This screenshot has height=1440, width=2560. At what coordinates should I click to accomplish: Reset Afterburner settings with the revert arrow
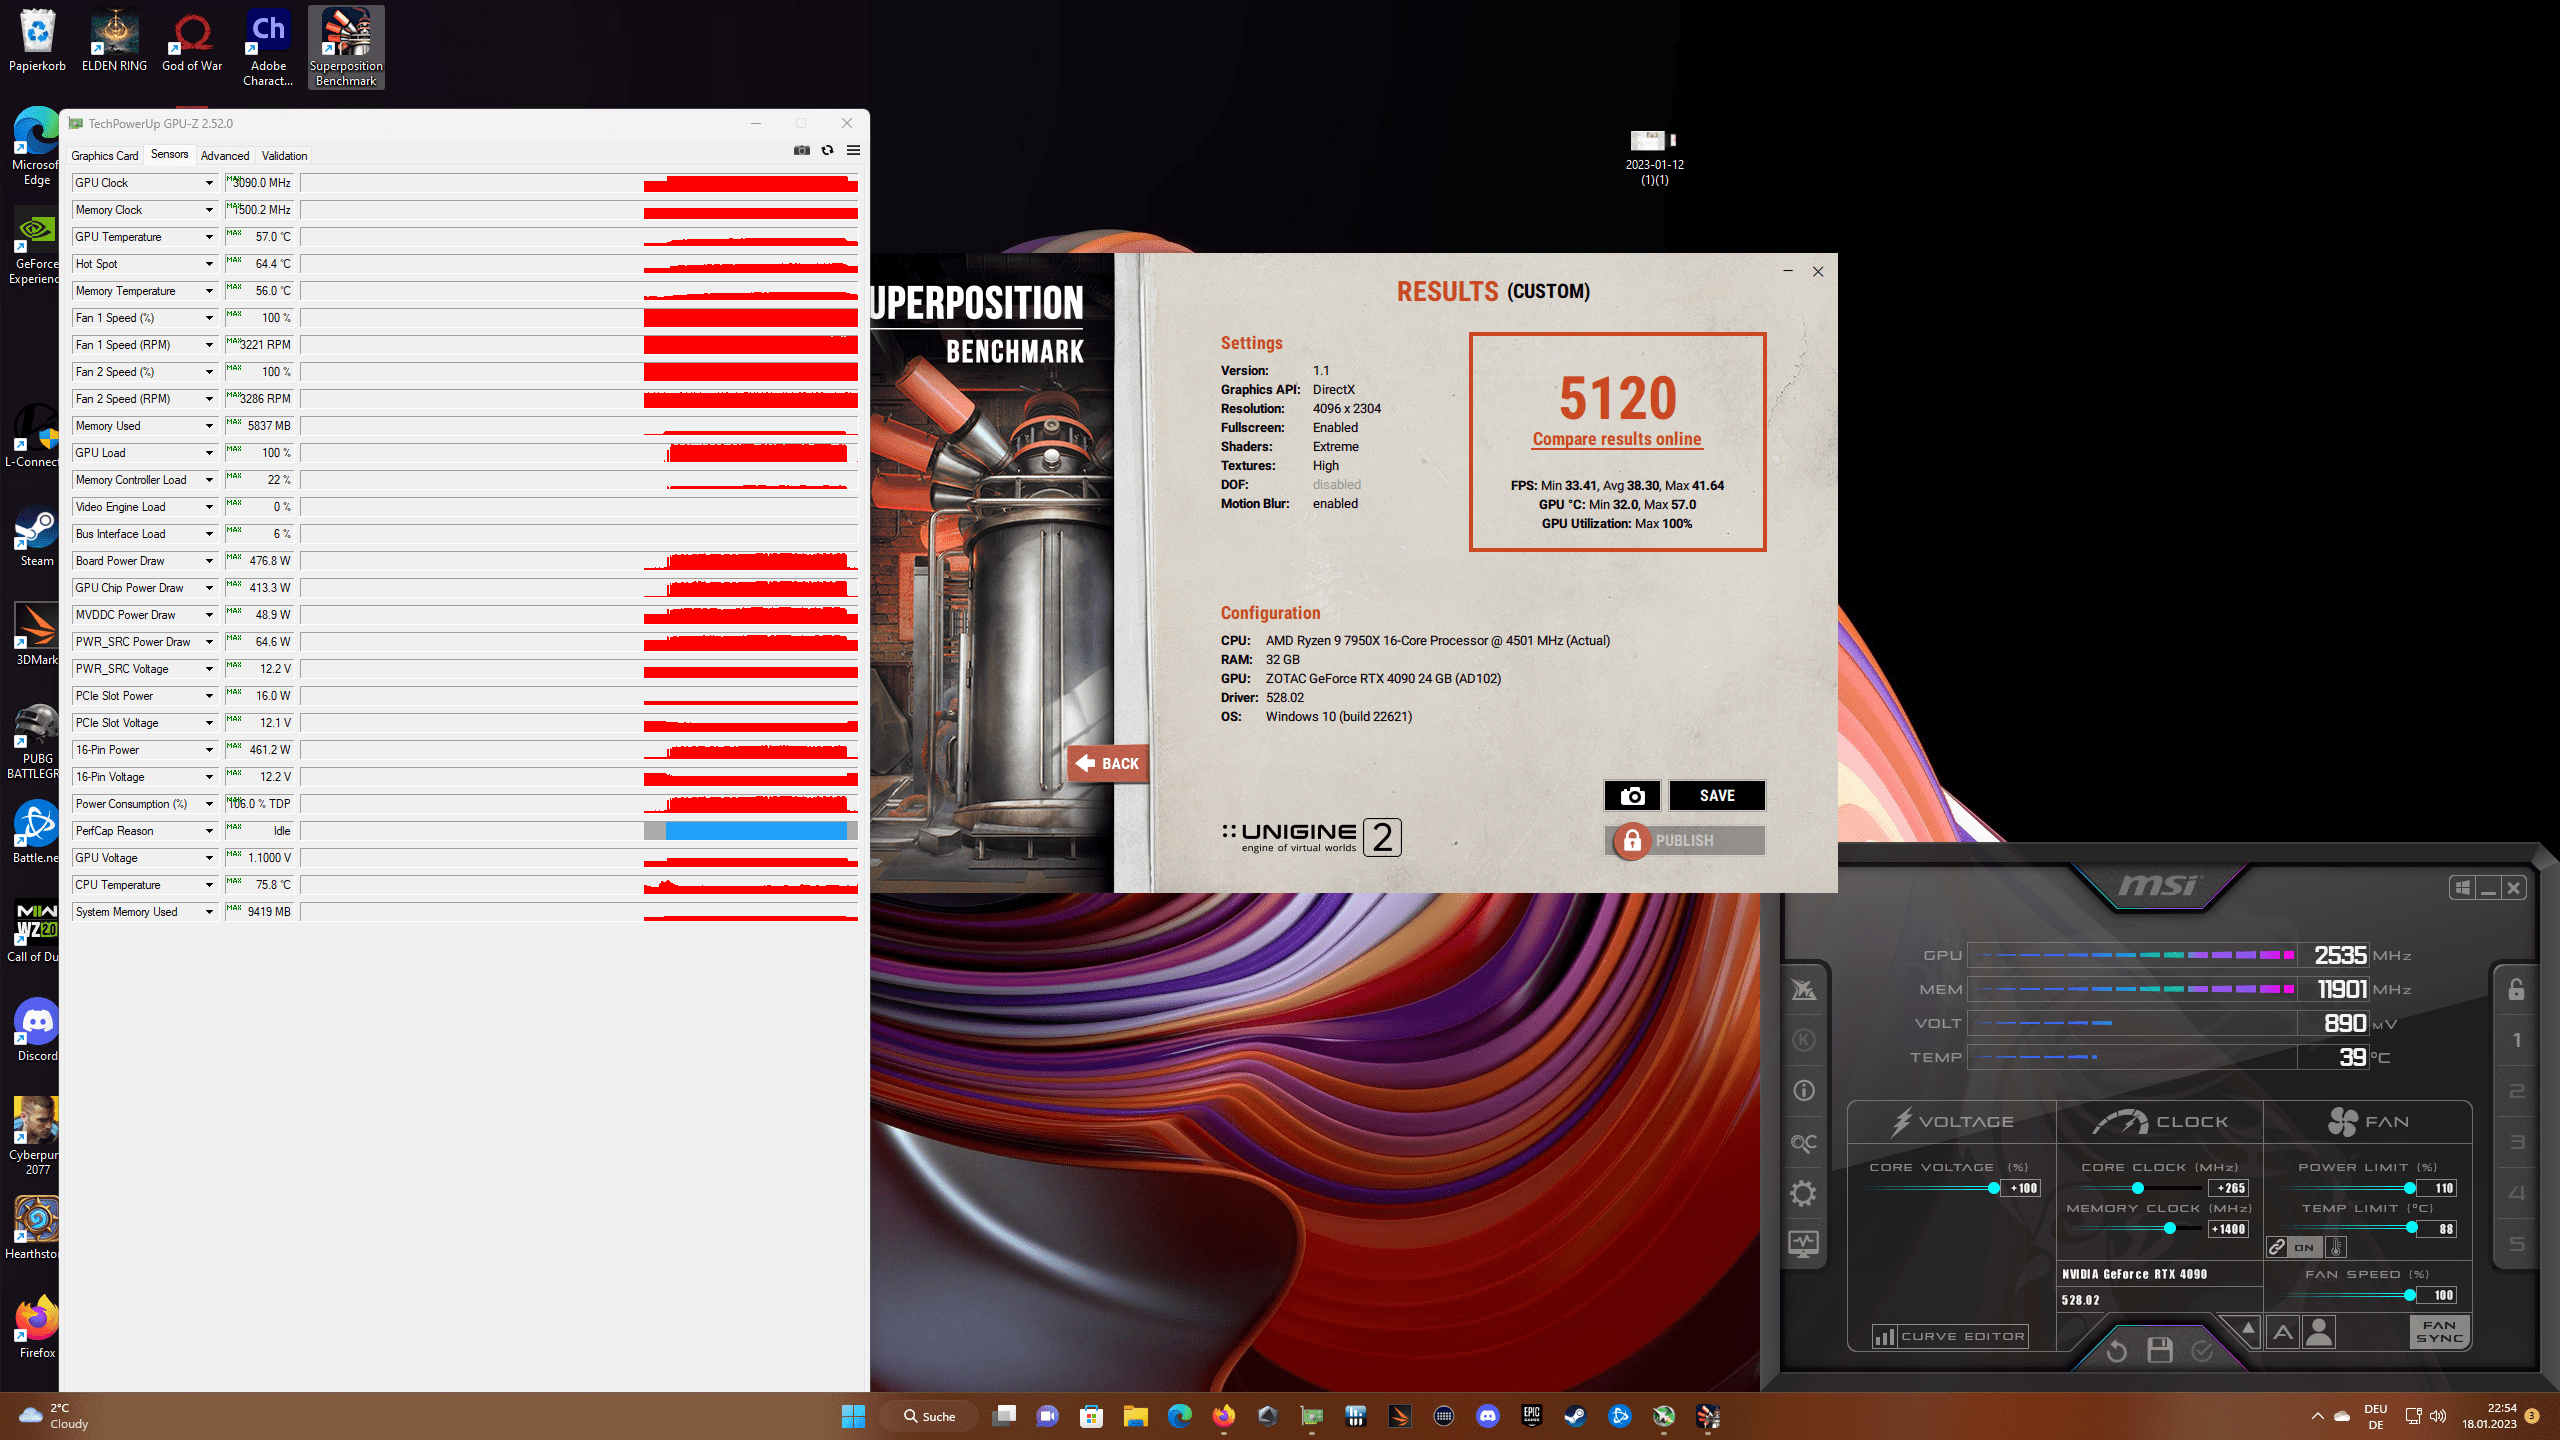pos(2116,1352)
